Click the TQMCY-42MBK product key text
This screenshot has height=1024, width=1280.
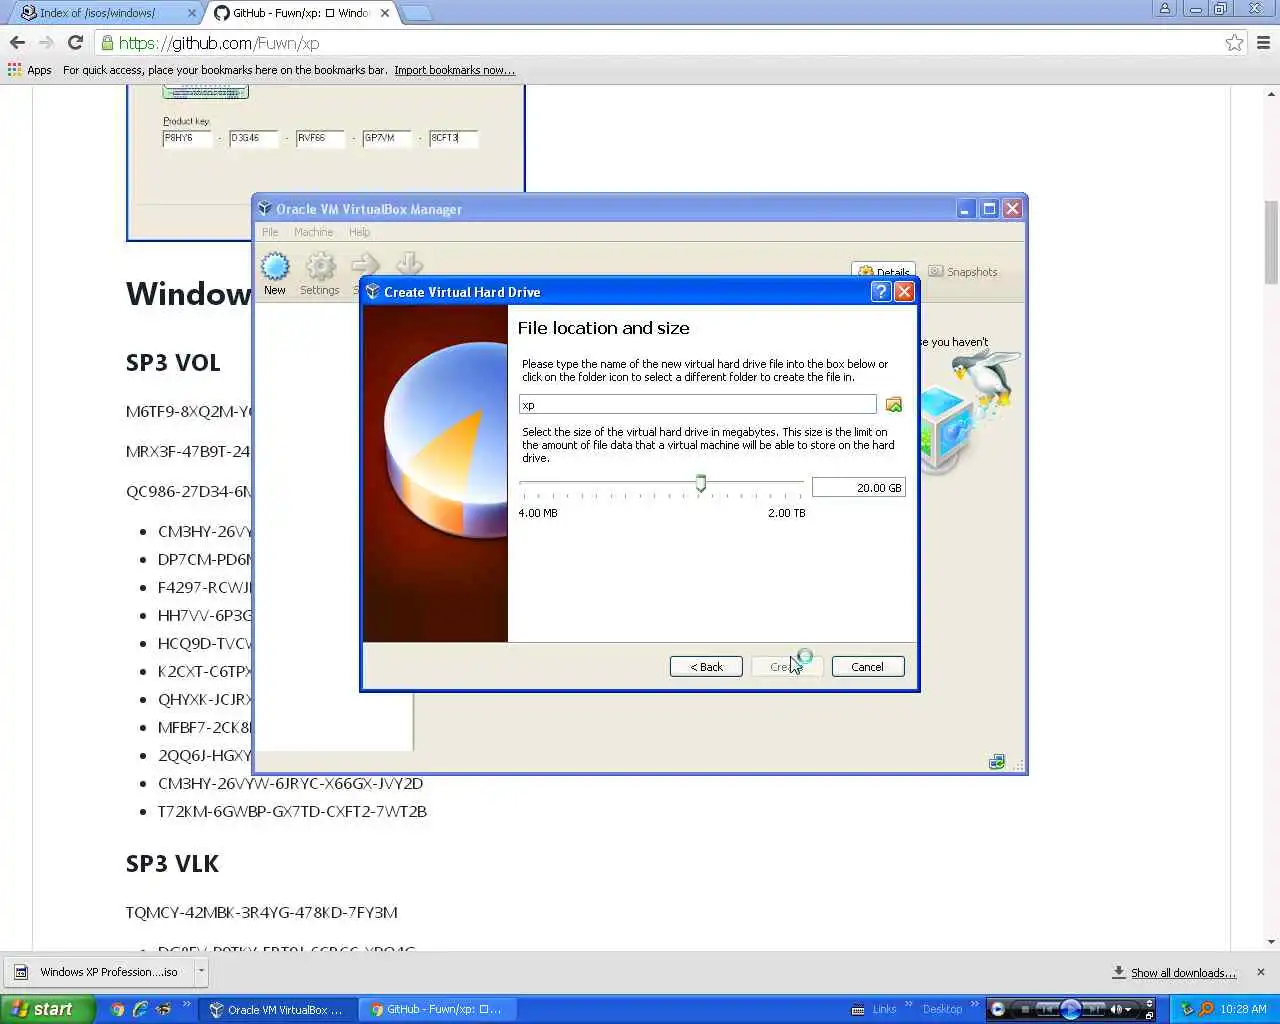coord(261,912)
